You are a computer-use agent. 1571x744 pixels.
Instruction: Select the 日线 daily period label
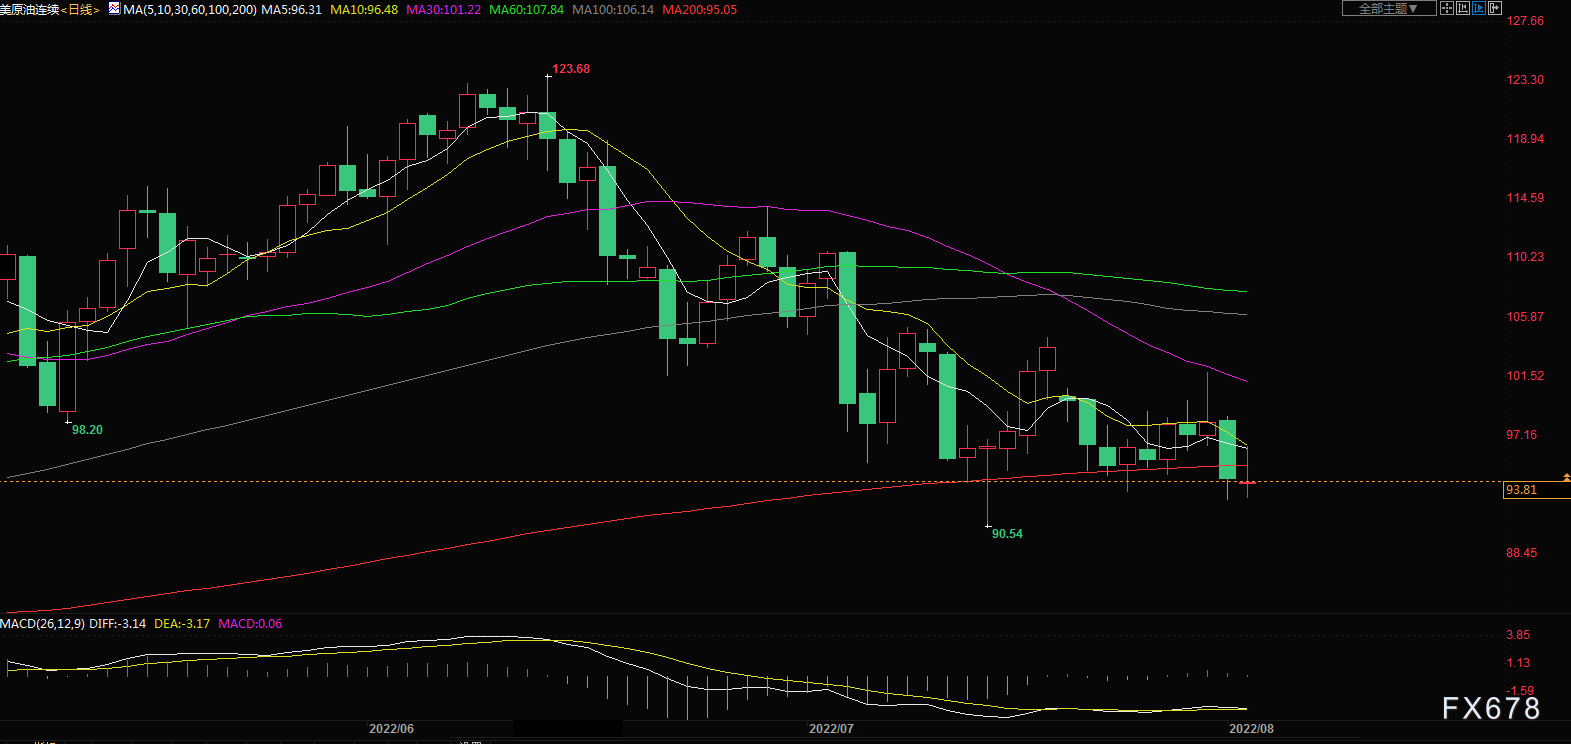80,10
